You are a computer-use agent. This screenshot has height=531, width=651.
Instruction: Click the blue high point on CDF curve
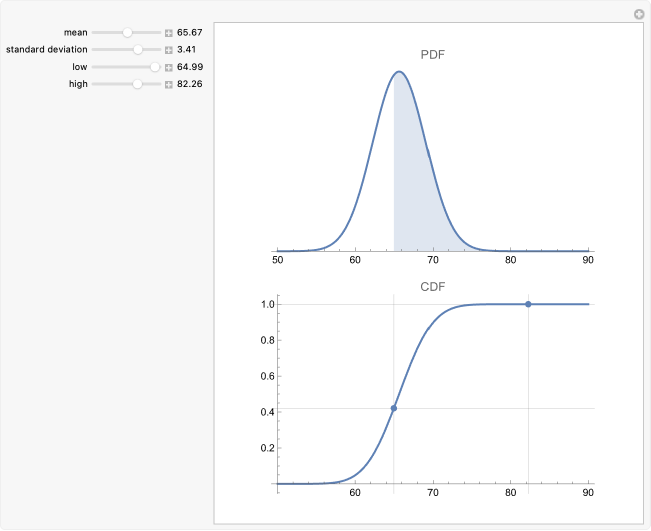tap(528, 304)
